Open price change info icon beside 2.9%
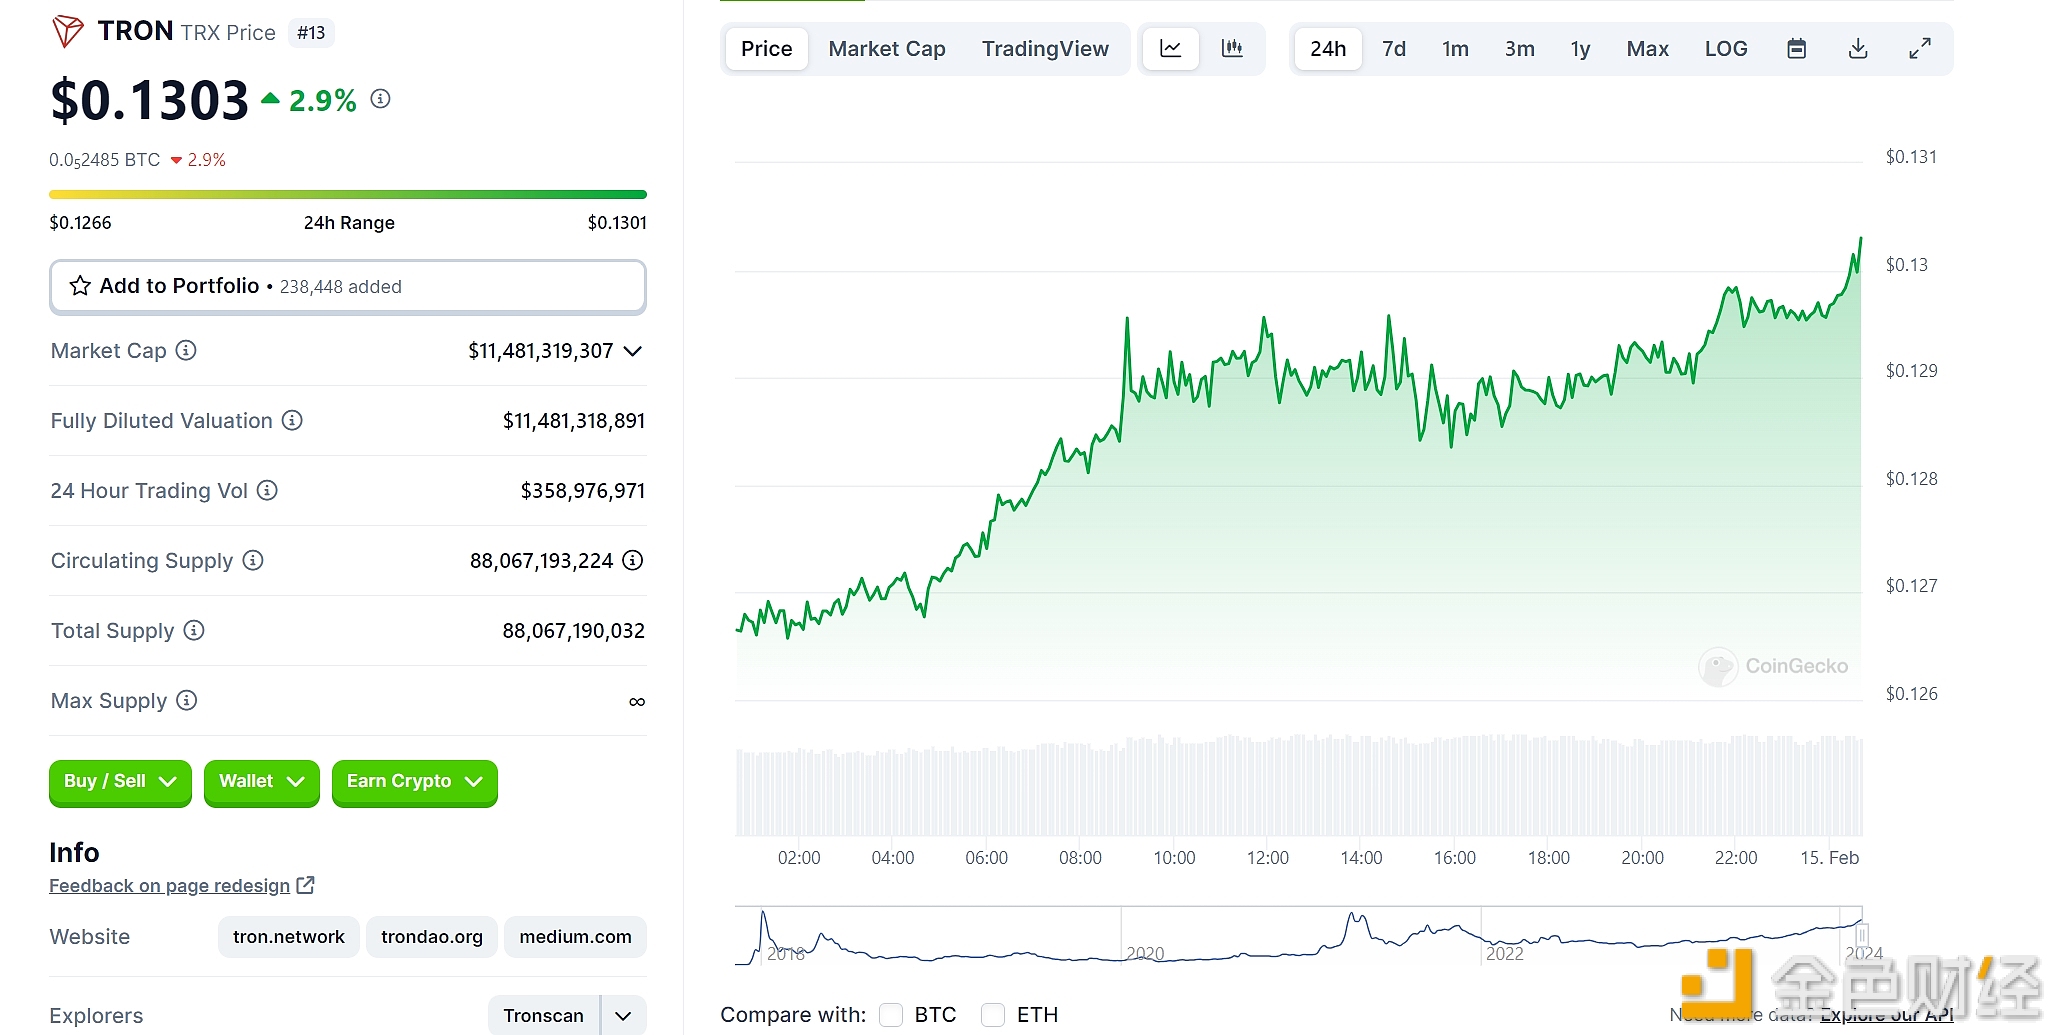 (x=380, y=98)
